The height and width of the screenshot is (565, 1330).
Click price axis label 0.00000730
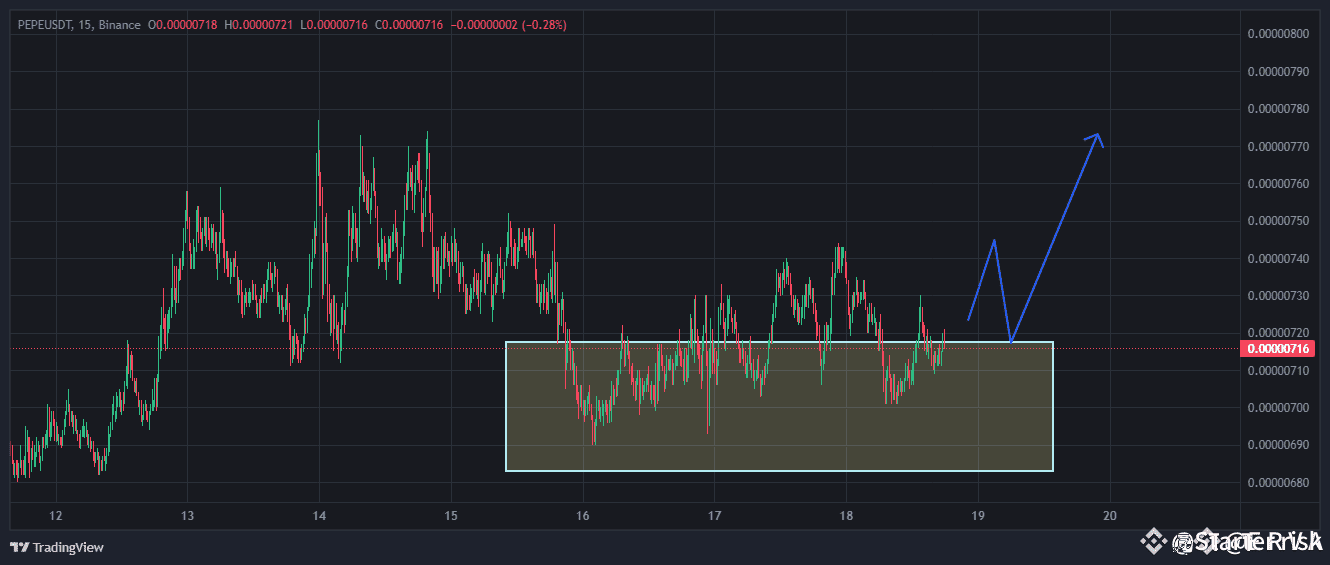(1277, 296)
